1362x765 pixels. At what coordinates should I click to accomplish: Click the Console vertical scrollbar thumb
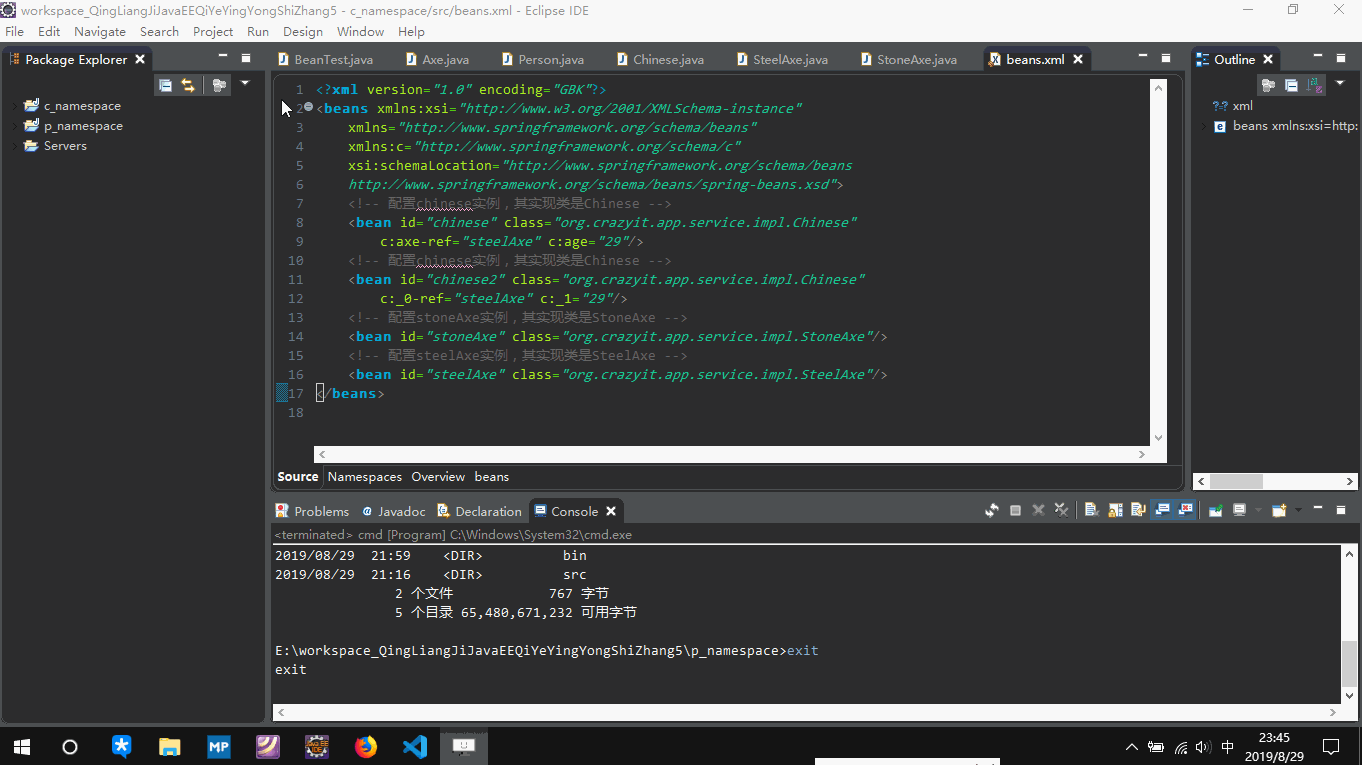pos(1350,665)
